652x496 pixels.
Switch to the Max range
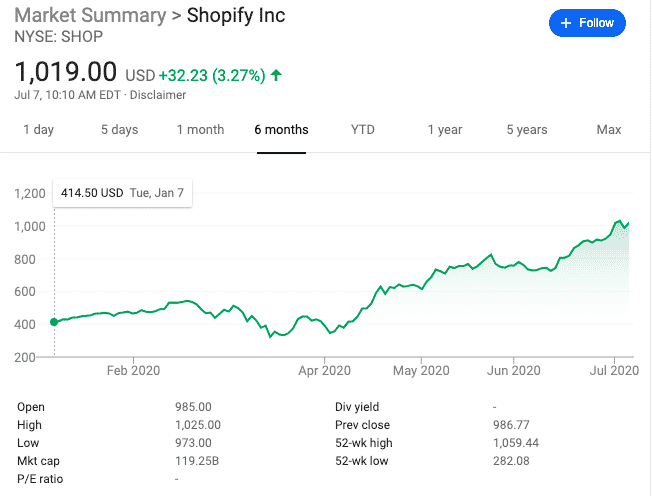[608, 130]
